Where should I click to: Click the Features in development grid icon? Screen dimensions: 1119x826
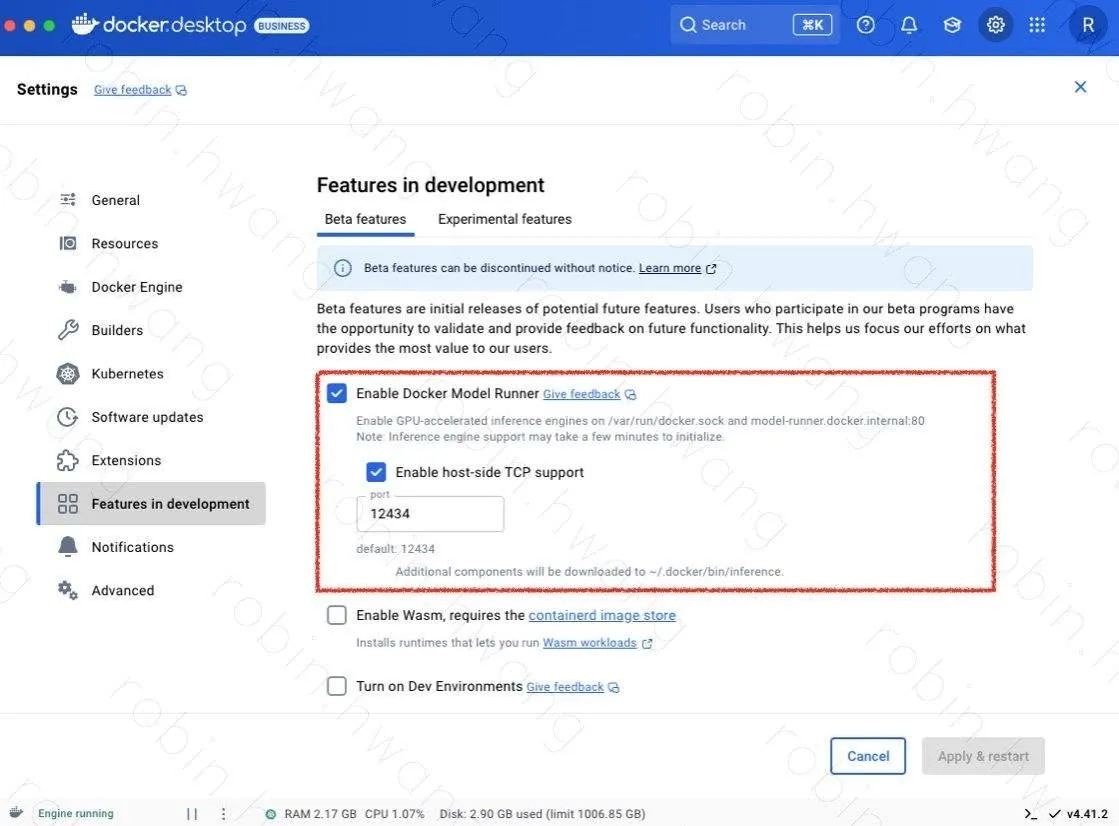coord(68,504)
